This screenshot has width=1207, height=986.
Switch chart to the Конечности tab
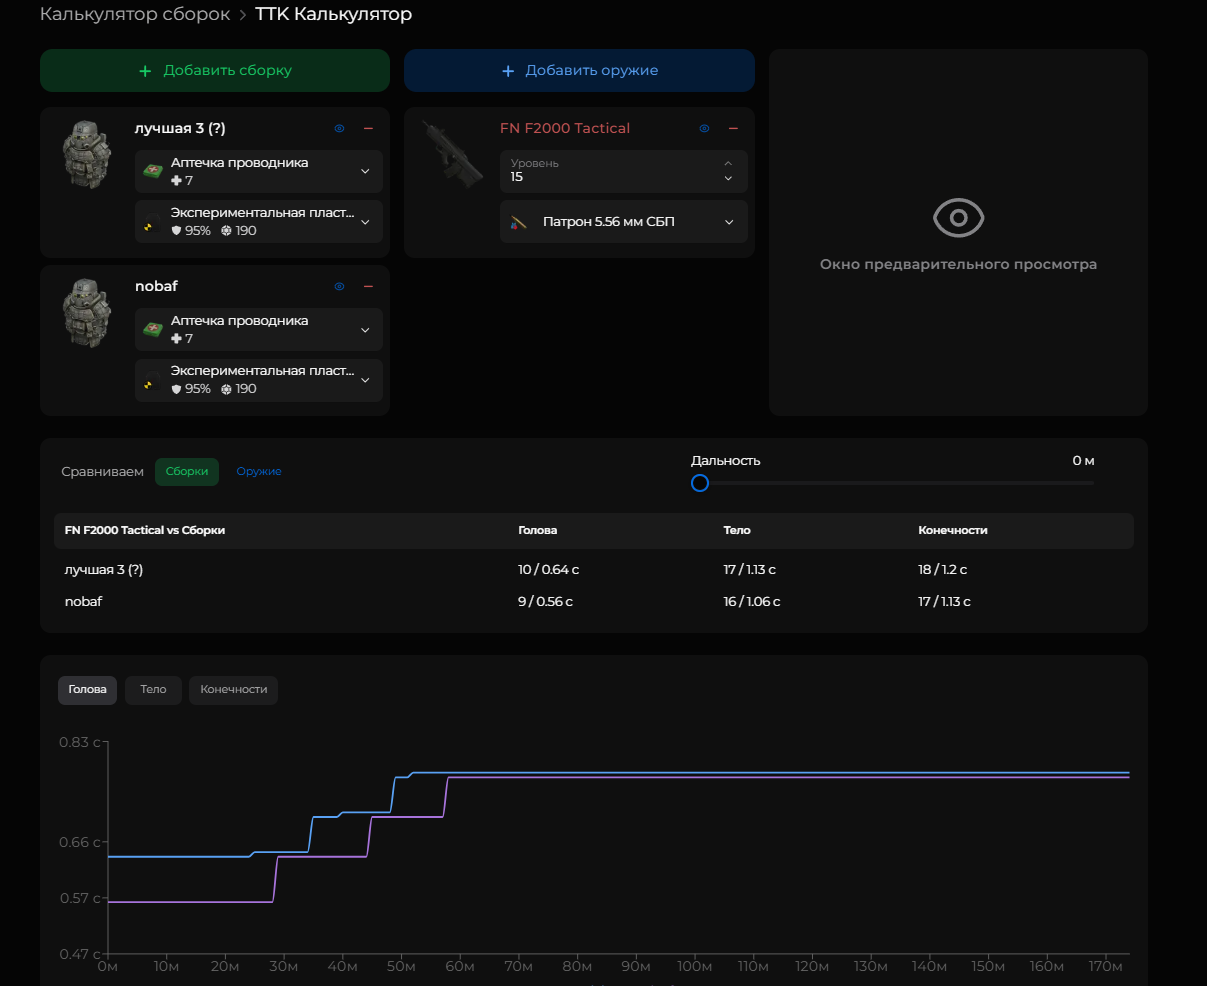233,690
